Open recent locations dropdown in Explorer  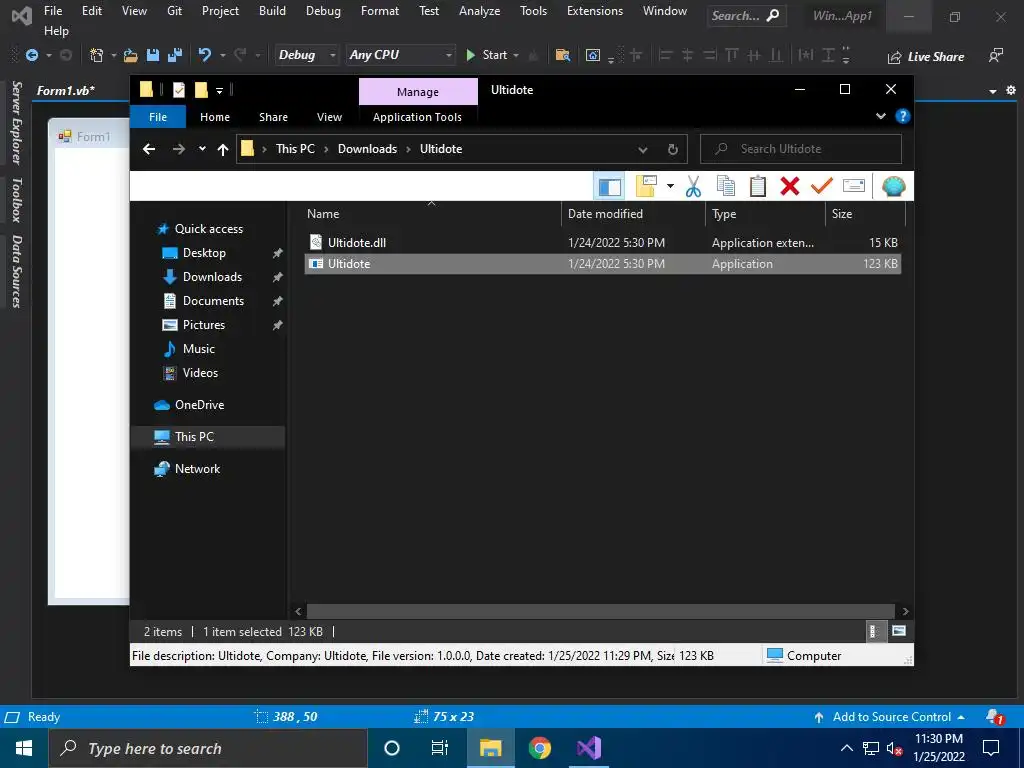[202, 149]
